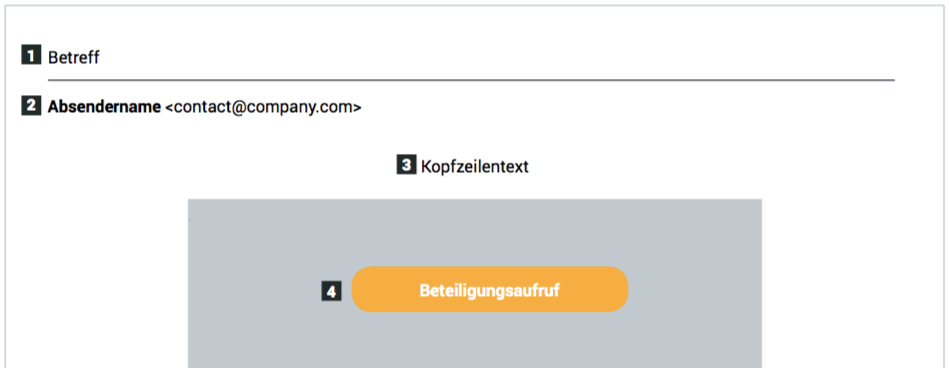Click the gray email body block
The width and height of the screenshot is (950, 368).
click(x=474, y=283)
